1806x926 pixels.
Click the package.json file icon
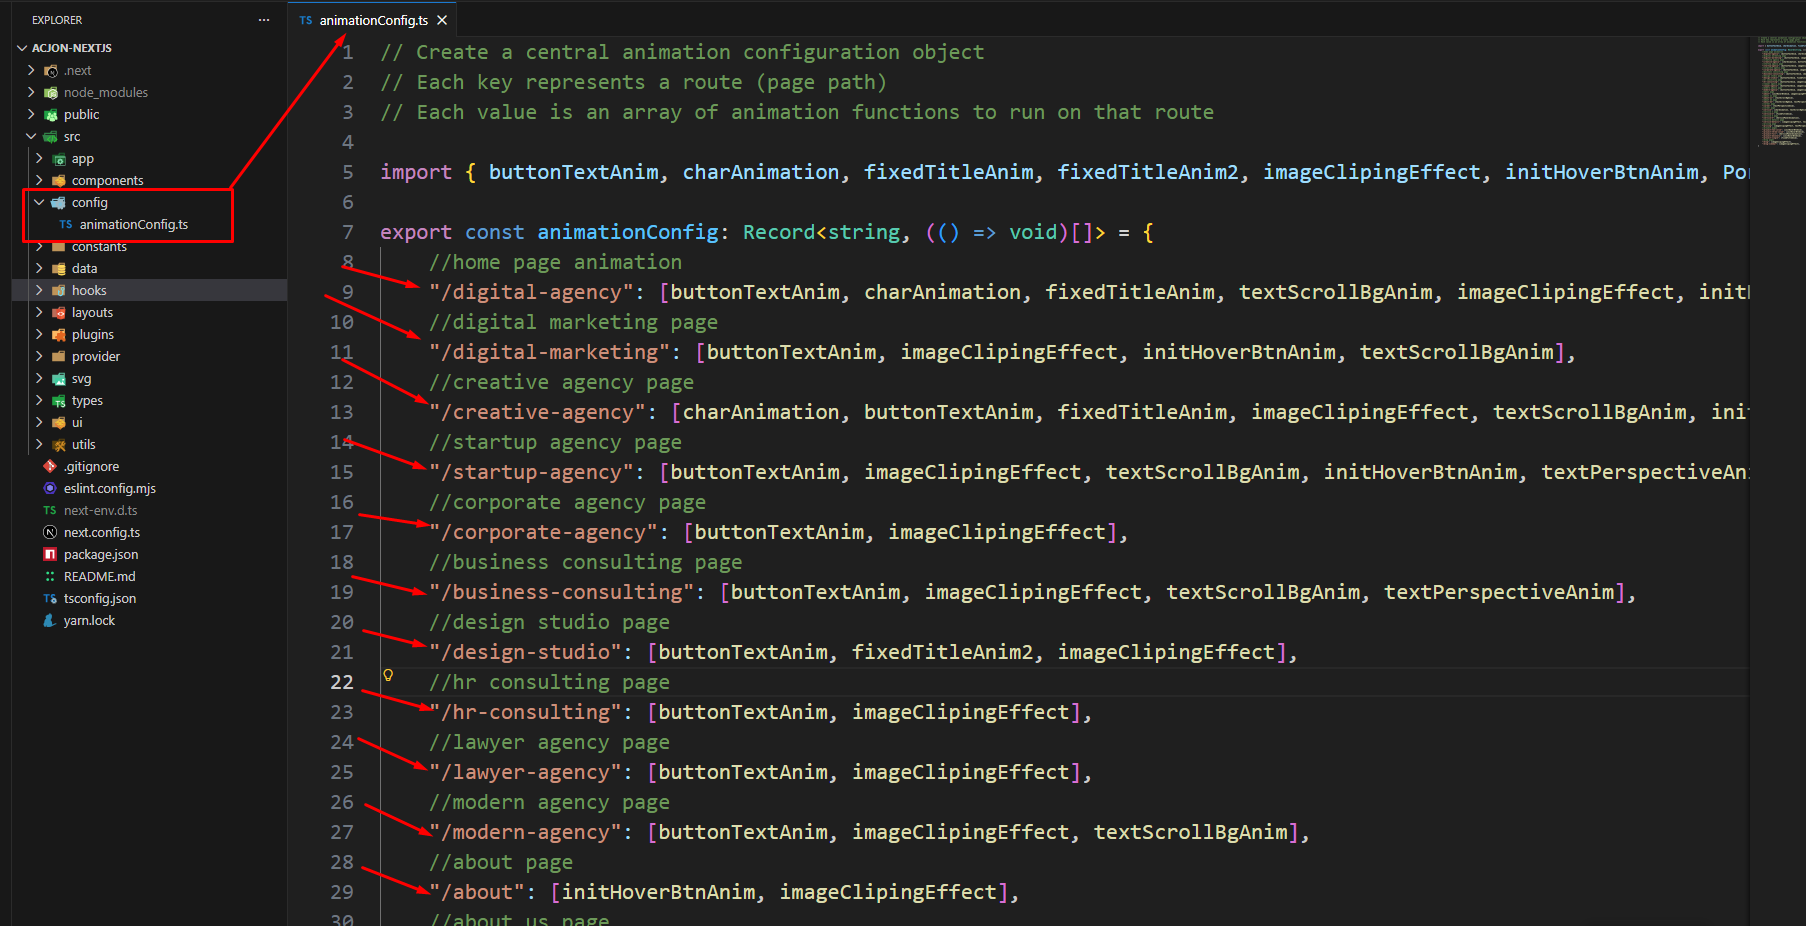click(50, 554)
